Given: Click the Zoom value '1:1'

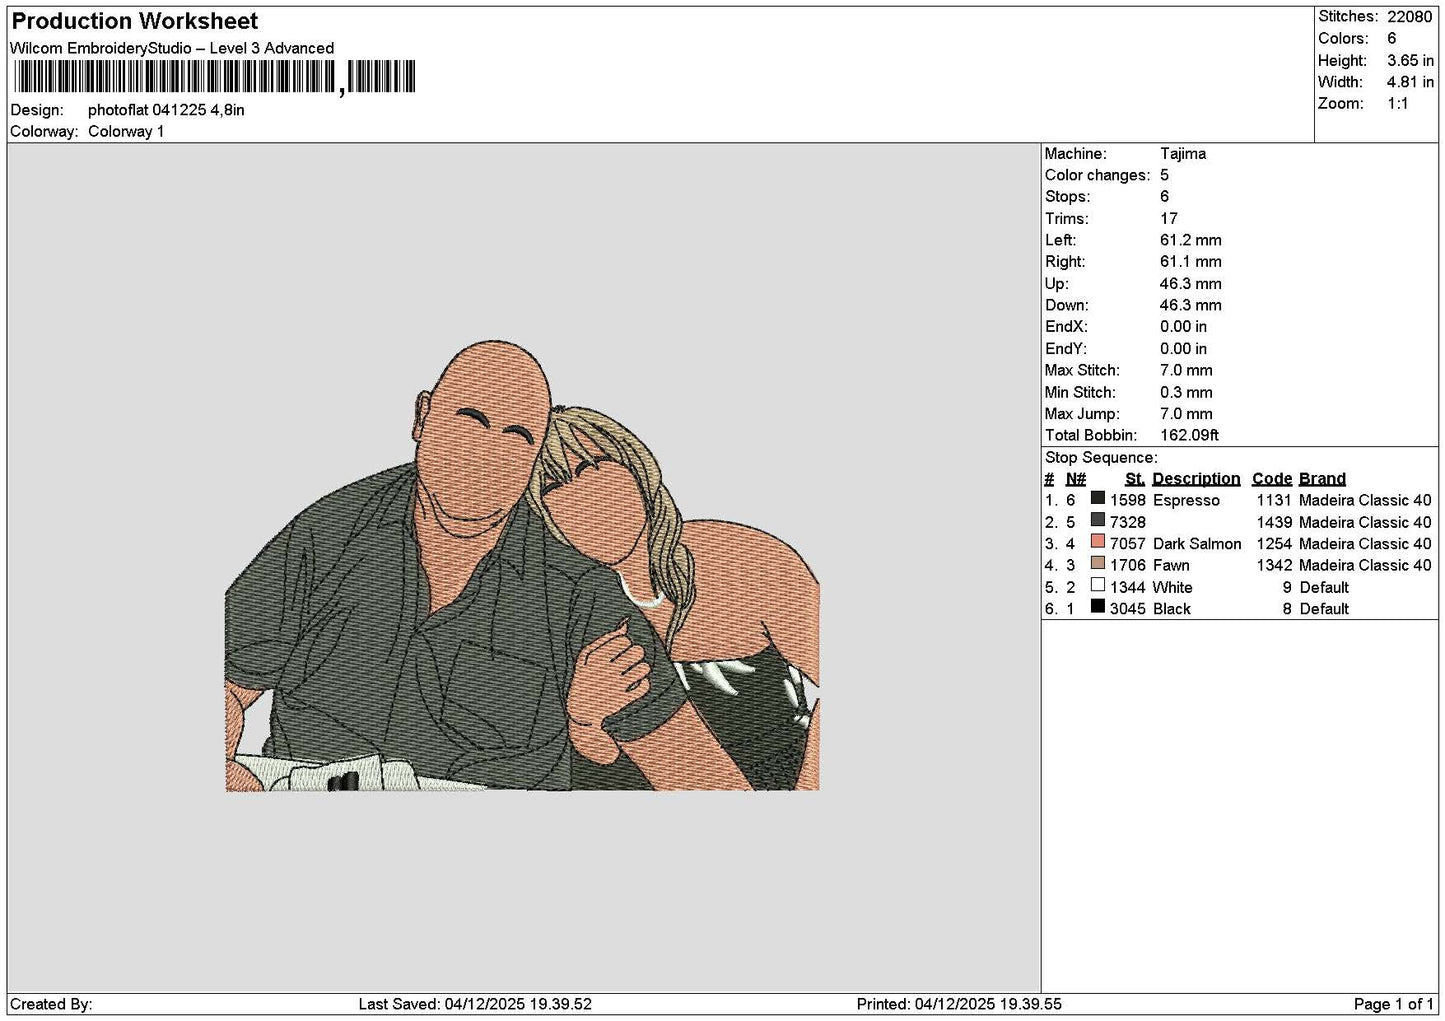Looking at the screenshot, I should coord(1397,104).
